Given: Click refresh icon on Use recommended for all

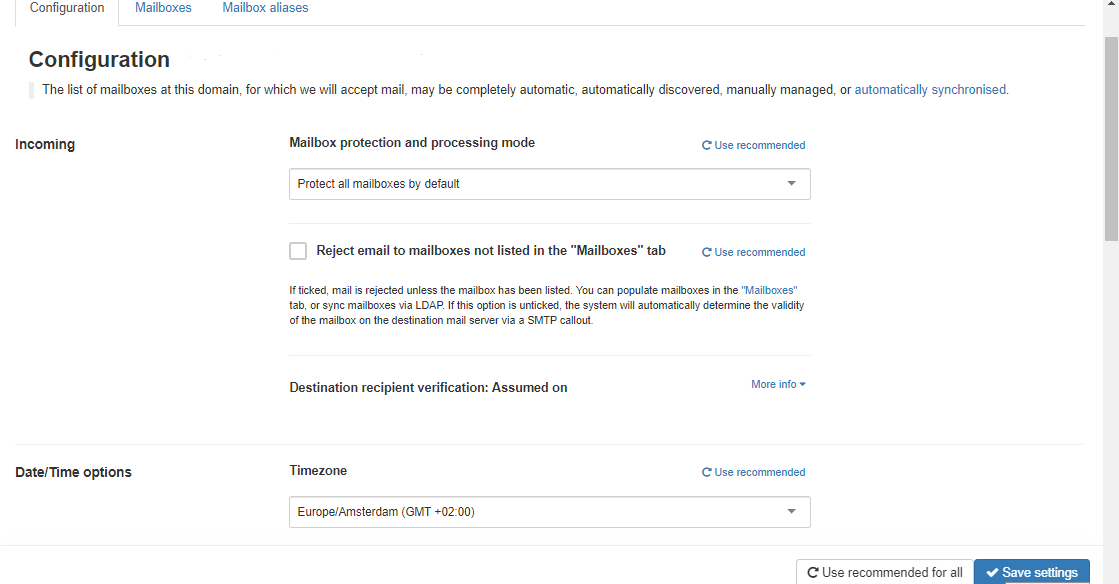Looking at the screenshot, I should point(813,573).
